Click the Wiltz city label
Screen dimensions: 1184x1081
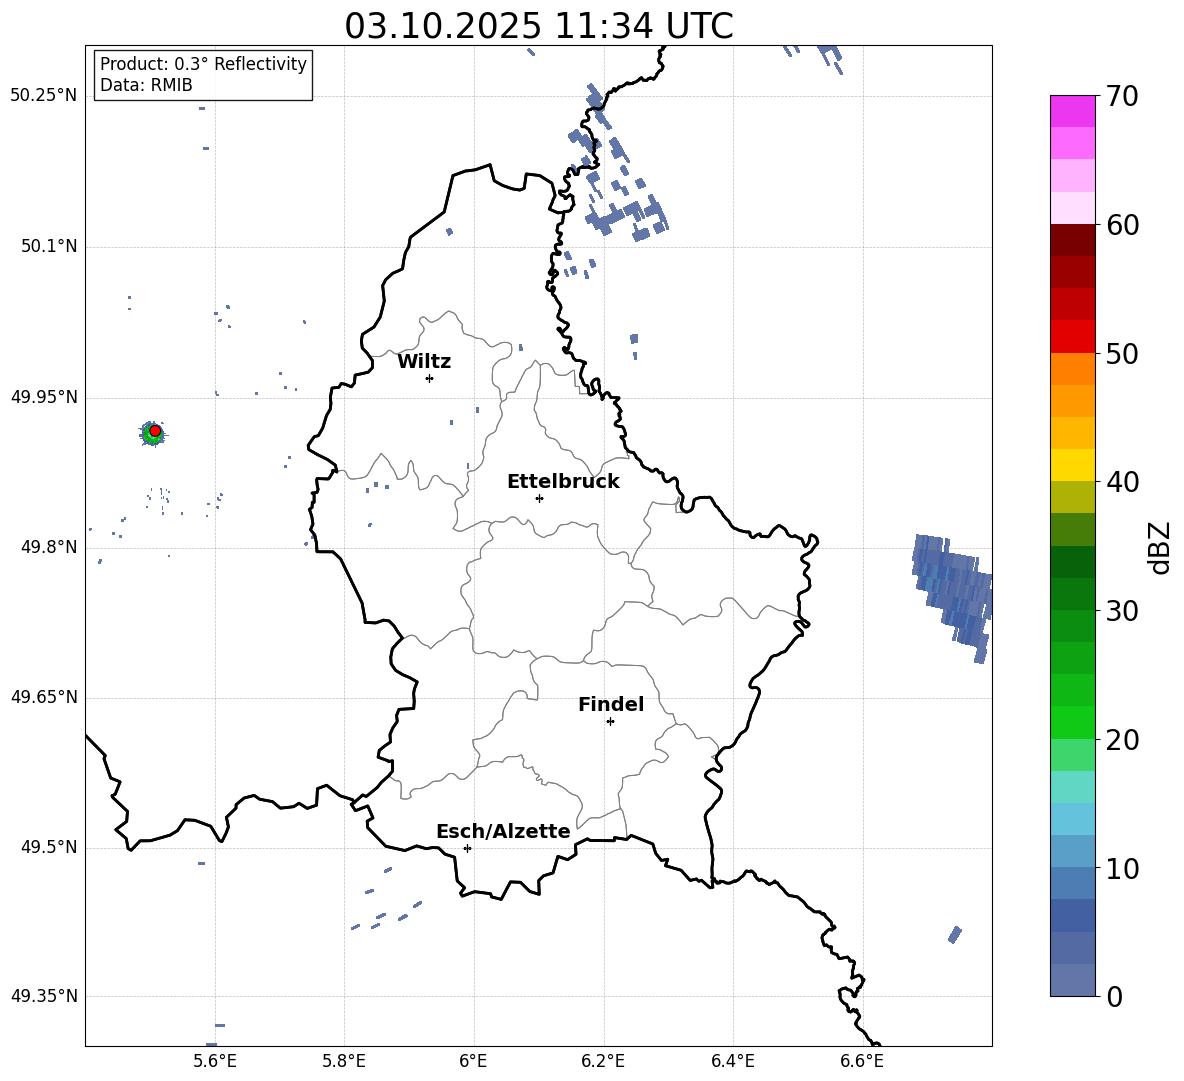click(x=424, y=362)
